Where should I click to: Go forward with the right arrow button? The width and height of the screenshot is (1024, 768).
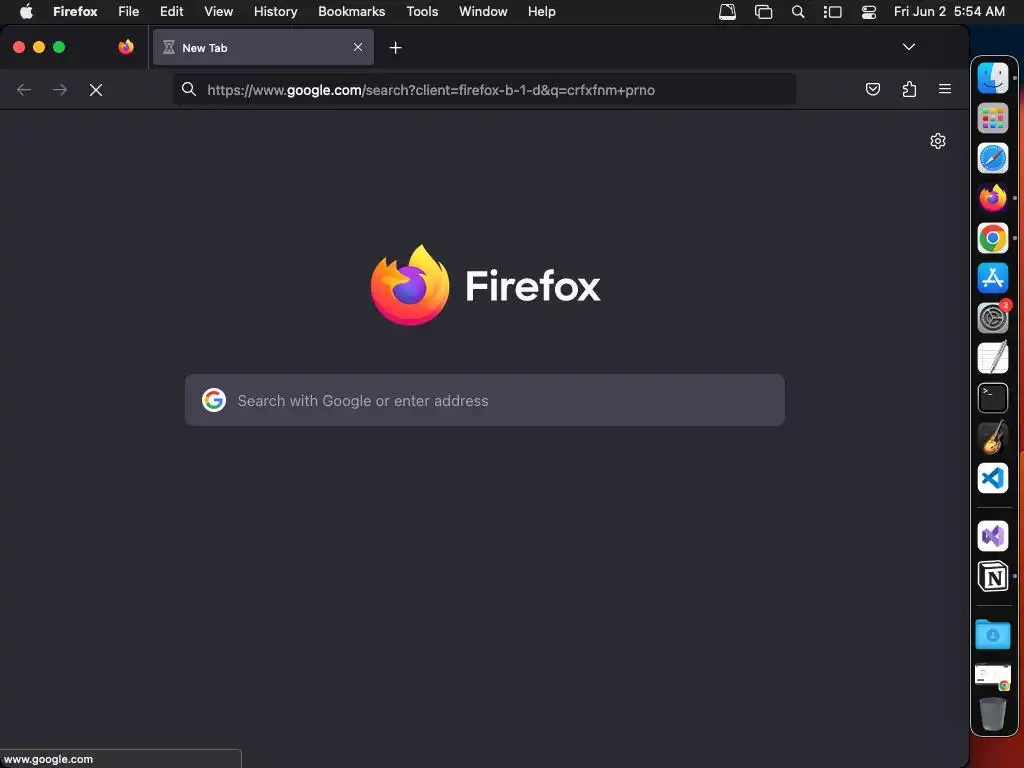[x=60, y=90]
